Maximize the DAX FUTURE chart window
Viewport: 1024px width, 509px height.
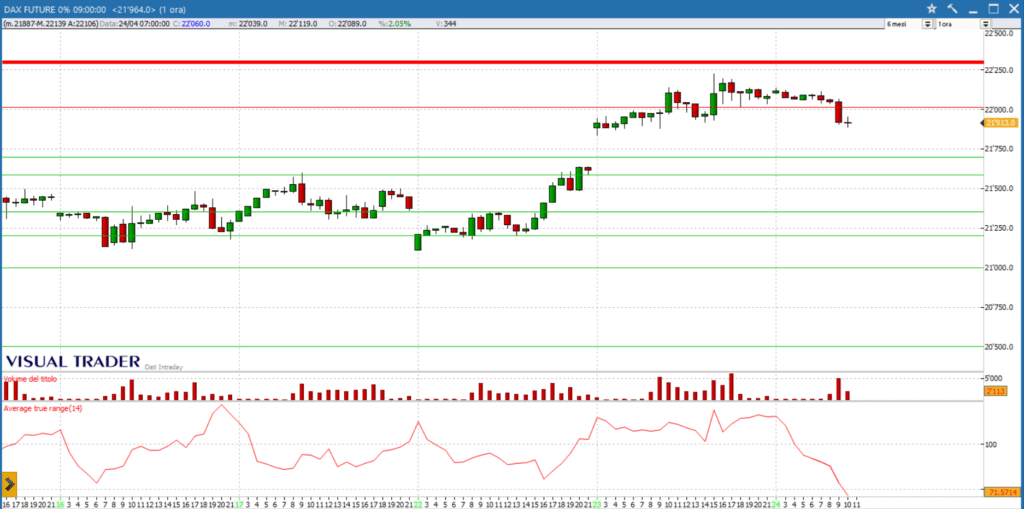(x=993, y=8)
